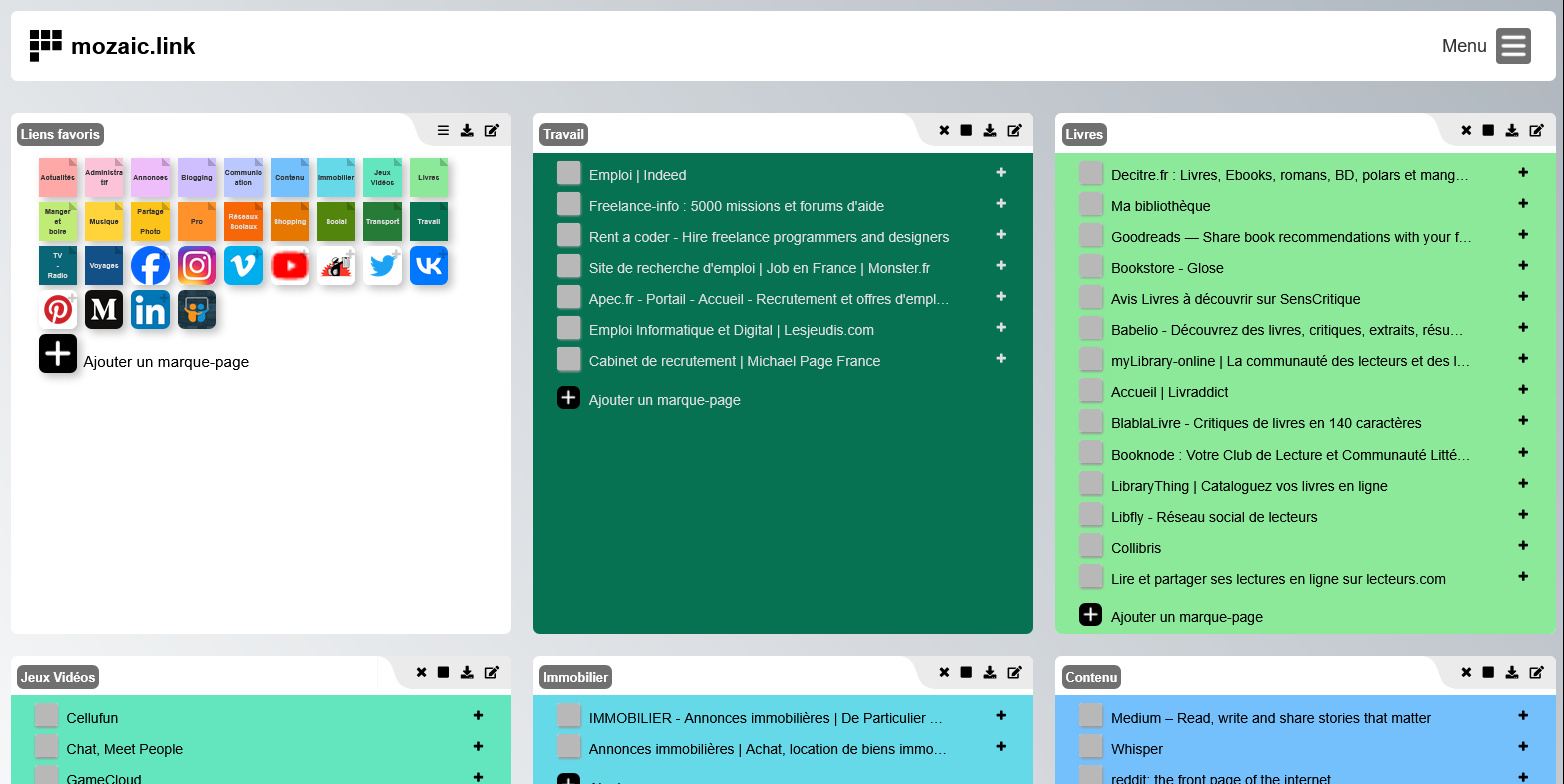
Task: Toggle the square icon in Immobilier header
Action: 966,672
